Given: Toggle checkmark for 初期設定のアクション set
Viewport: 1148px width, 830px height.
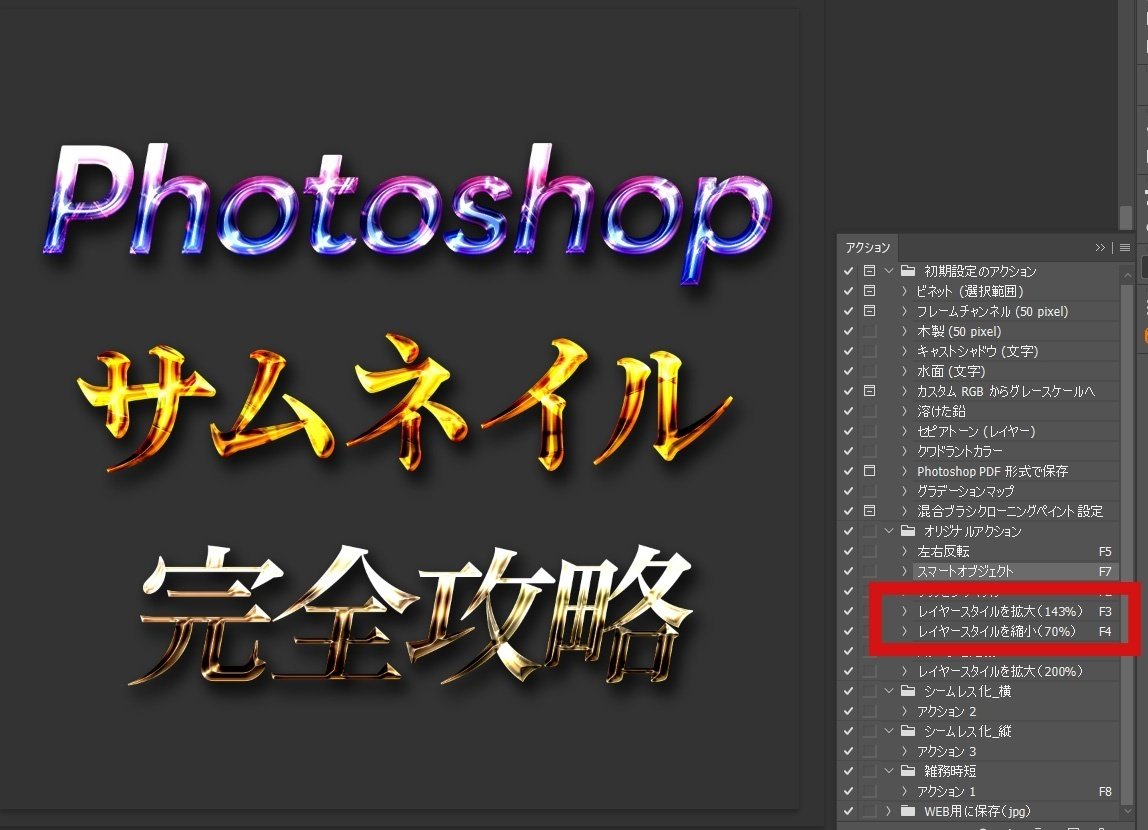Looking at the screenshot, I should pyautogui.click(x=849, y=271).
